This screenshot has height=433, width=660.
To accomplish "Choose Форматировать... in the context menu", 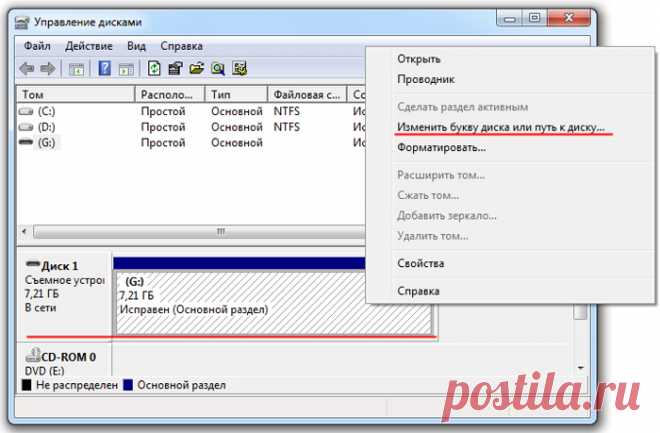I will 442,148.
